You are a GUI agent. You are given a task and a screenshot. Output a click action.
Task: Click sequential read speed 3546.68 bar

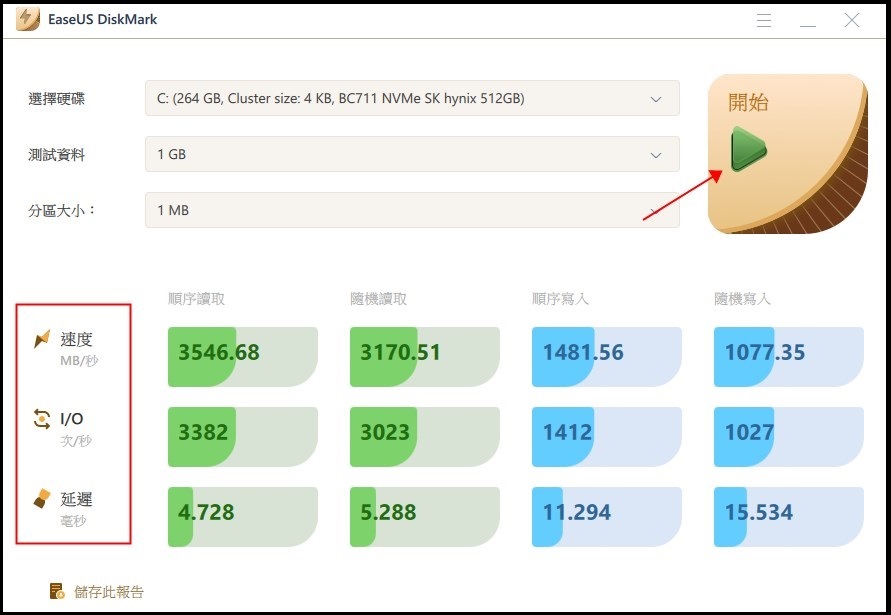pyautogui.click(x=242, y=353)
